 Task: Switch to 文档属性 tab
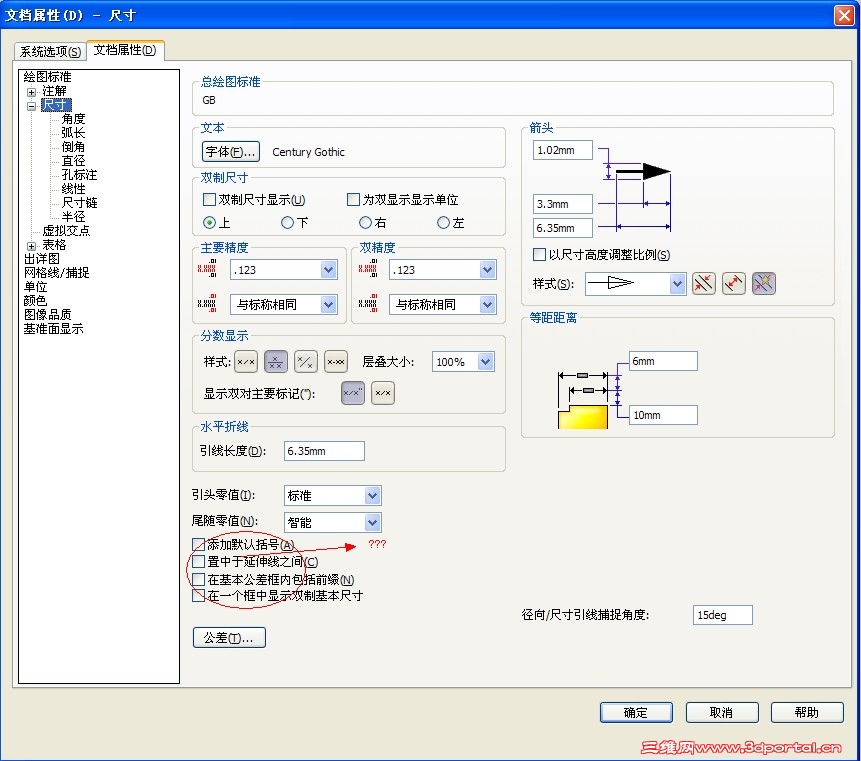(125, 50)
